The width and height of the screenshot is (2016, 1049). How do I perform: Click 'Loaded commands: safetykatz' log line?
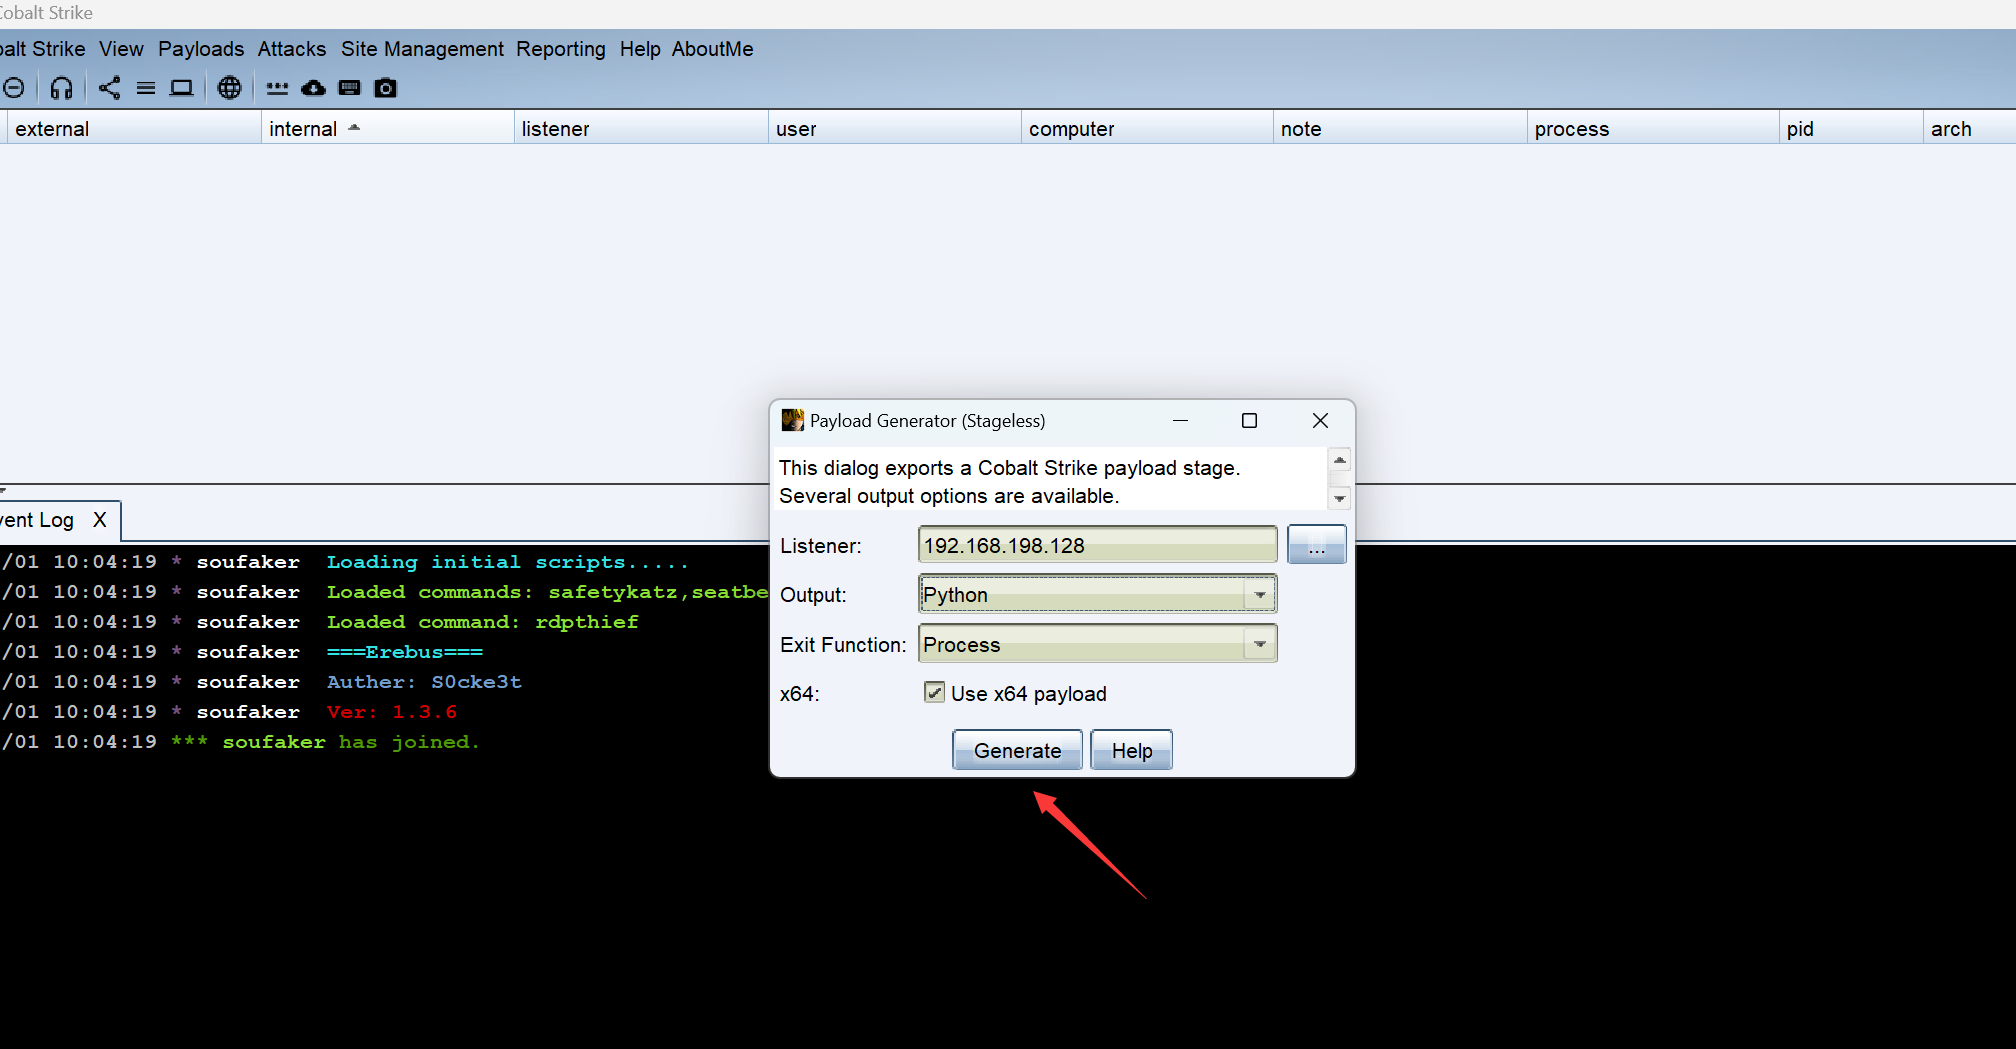click(547, 592)
